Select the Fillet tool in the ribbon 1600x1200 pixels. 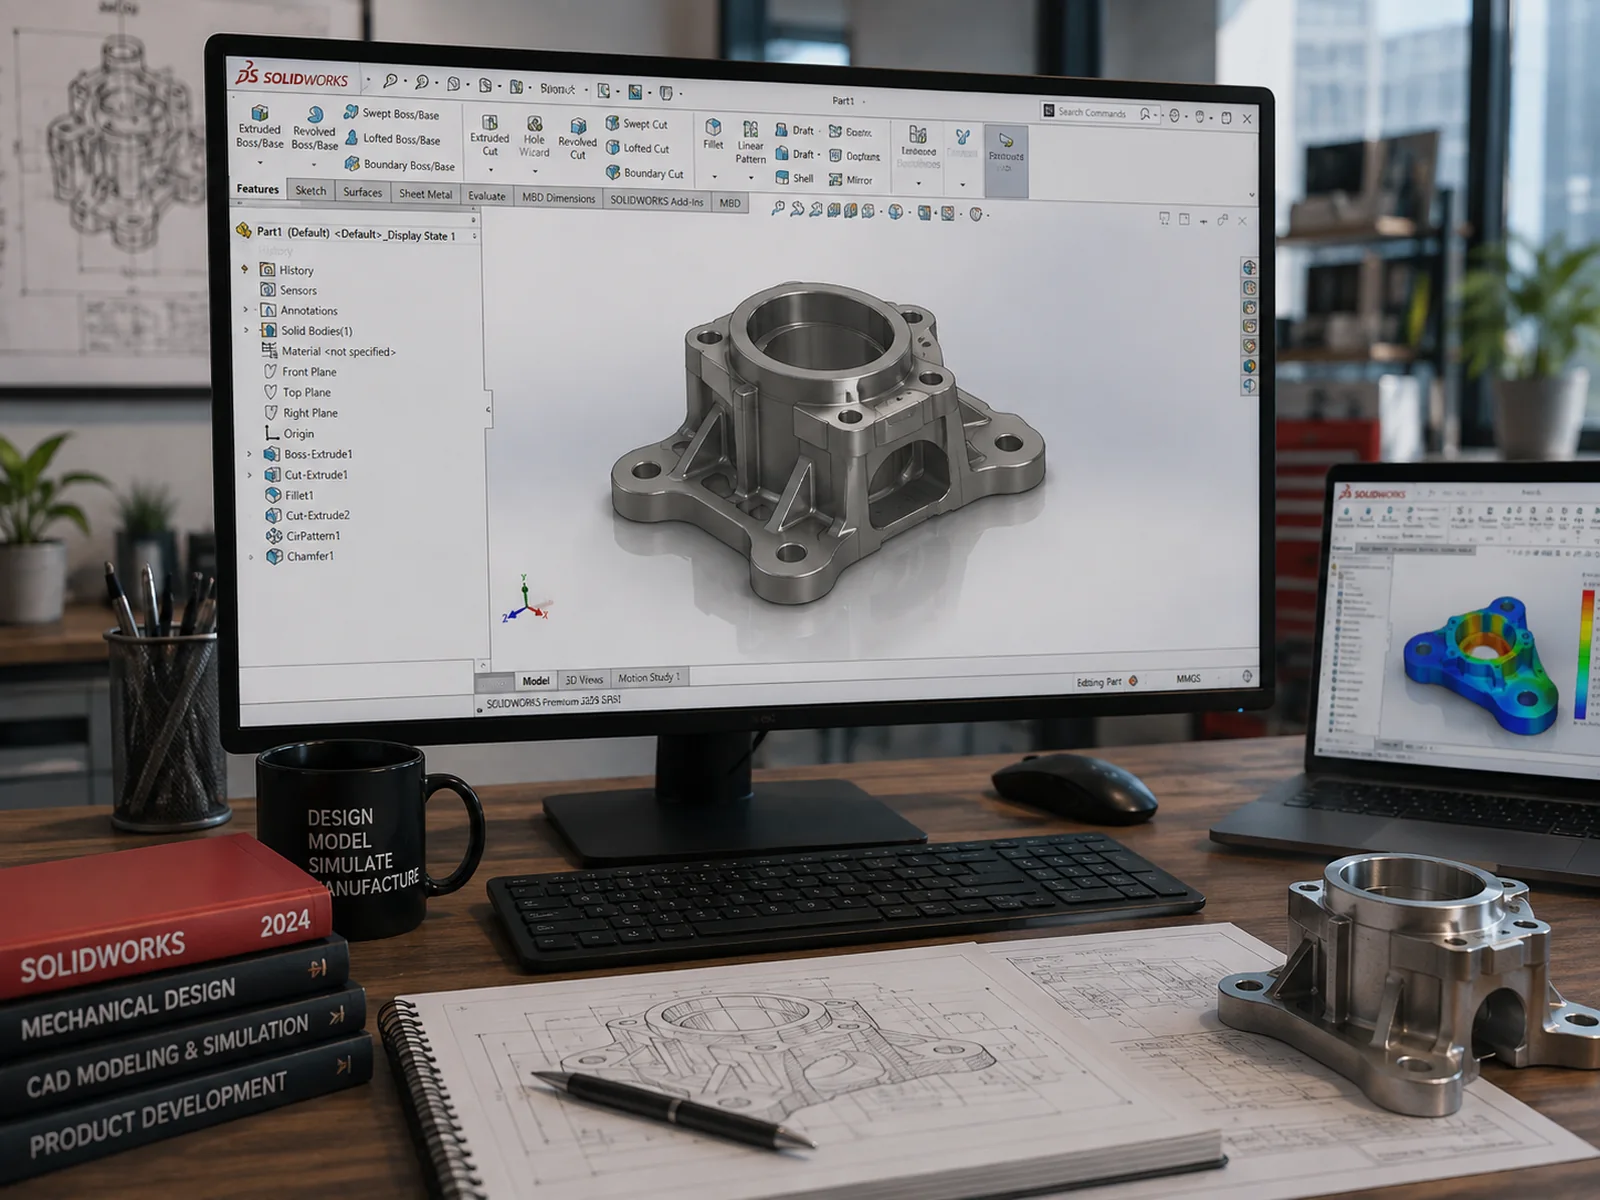tap(713, 134)
